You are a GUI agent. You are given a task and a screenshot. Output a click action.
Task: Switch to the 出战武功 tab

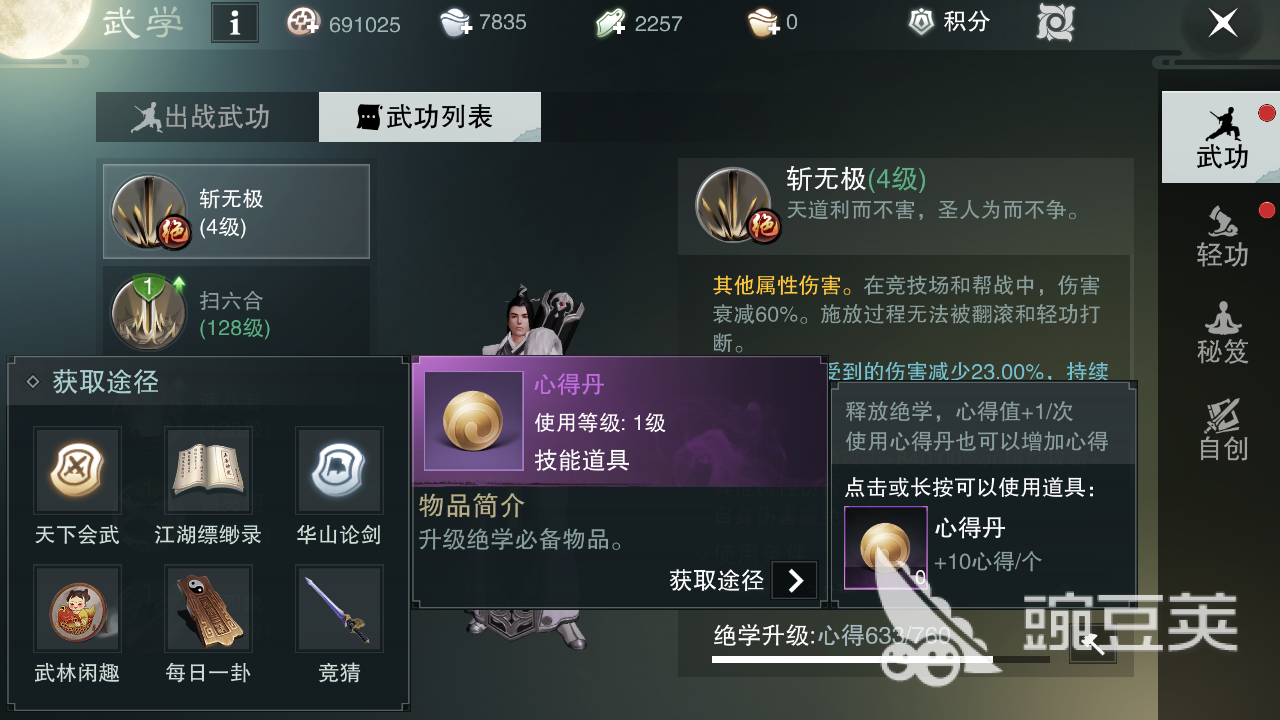click(208, 117)
